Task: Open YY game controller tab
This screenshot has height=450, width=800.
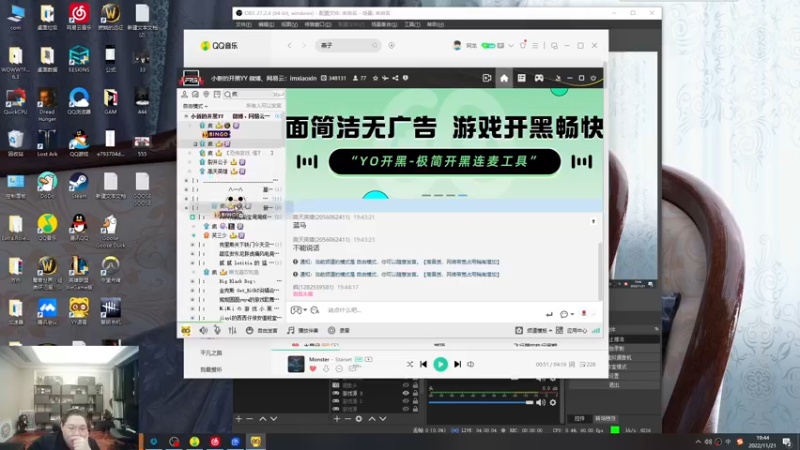Action: (539, 78)
